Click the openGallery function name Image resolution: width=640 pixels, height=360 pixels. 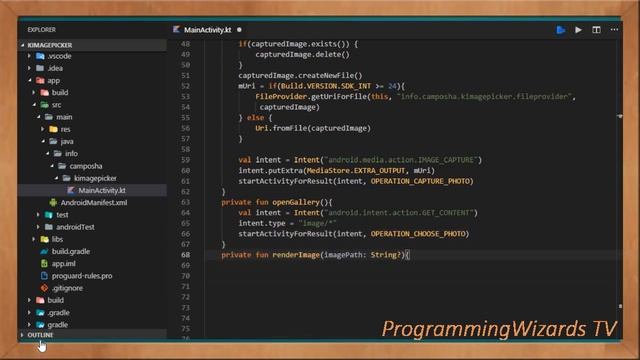click(296, 202)
